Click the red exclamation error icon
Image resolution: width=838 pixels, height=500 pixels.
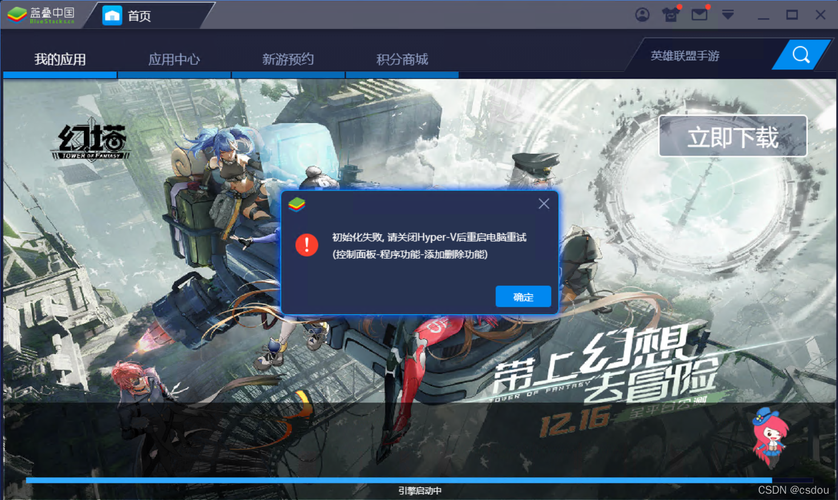point(307,245)
